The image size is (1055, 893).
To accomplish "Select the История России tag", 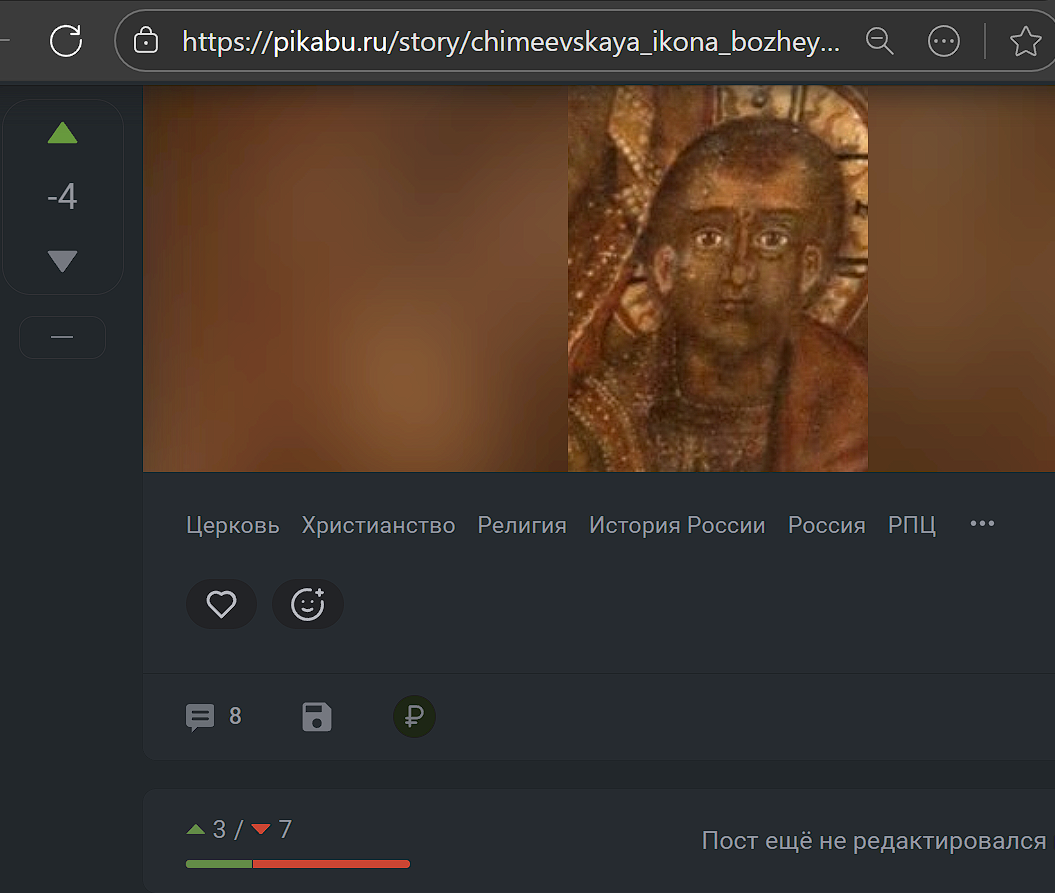I will tap(676, 525).
